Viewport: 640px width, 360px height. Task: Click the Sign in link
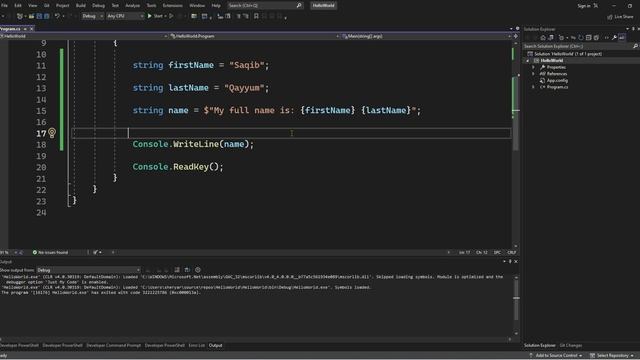pyautogui.click(x=584, y=6)
